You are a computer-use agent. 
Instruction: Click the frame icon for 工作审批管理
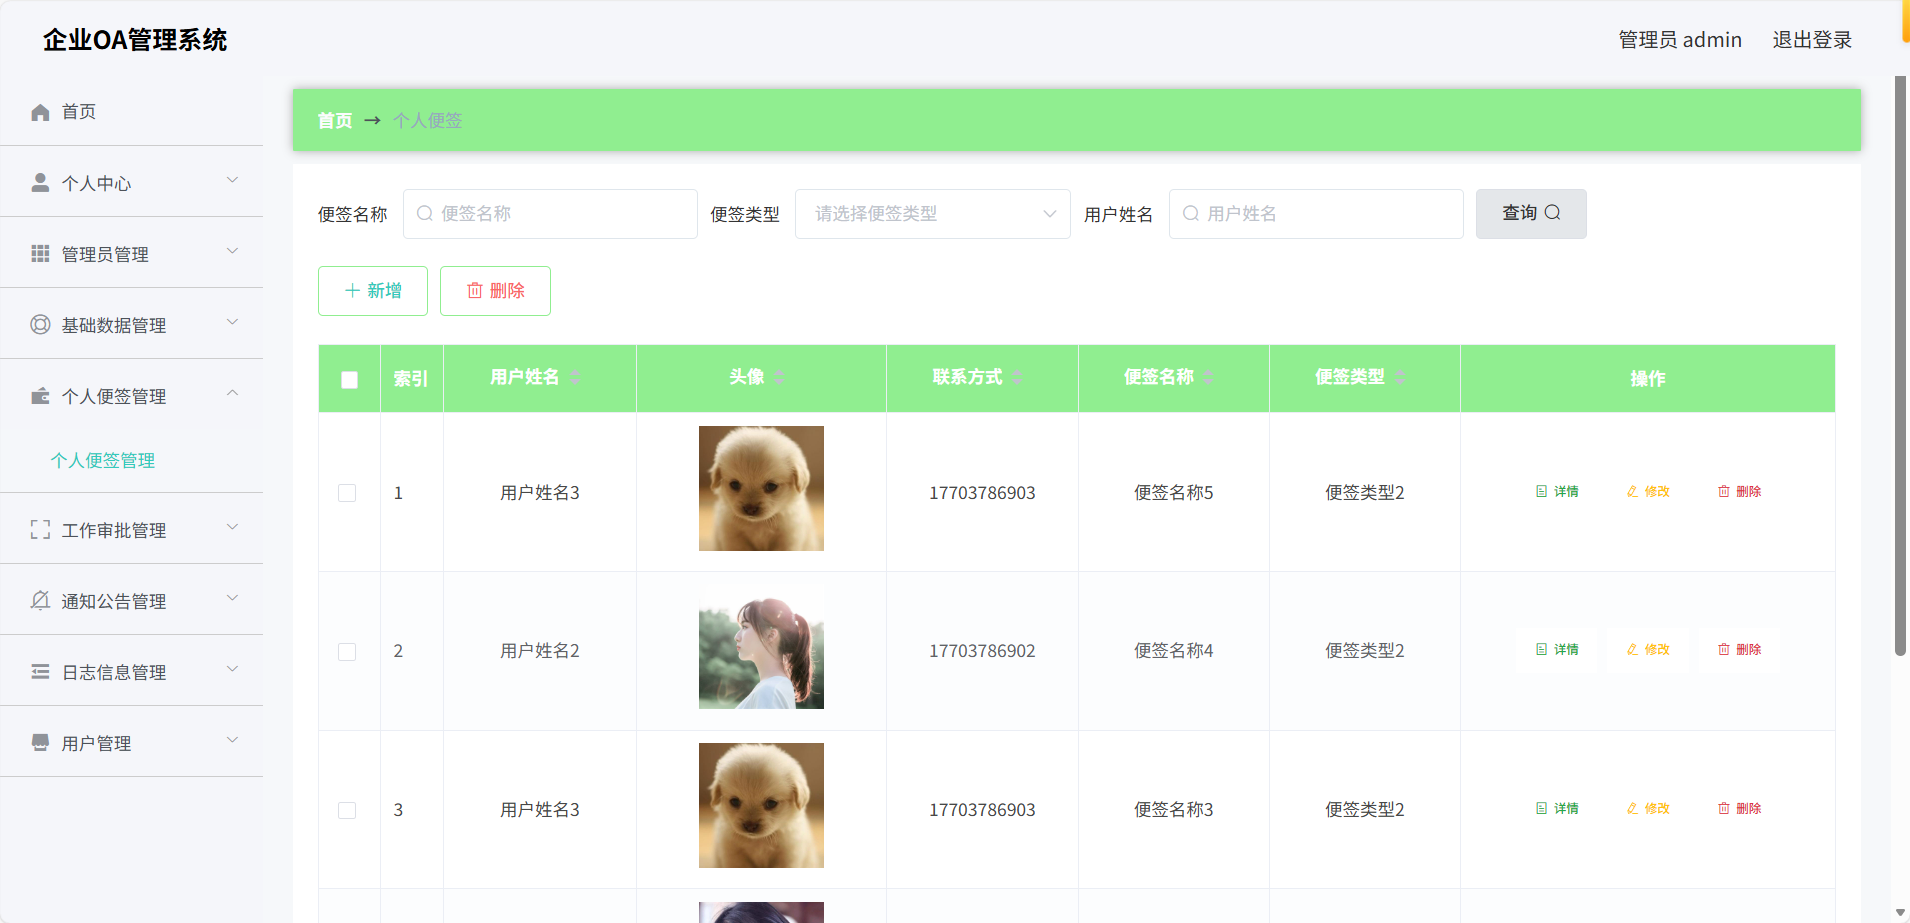pos(40,529)
